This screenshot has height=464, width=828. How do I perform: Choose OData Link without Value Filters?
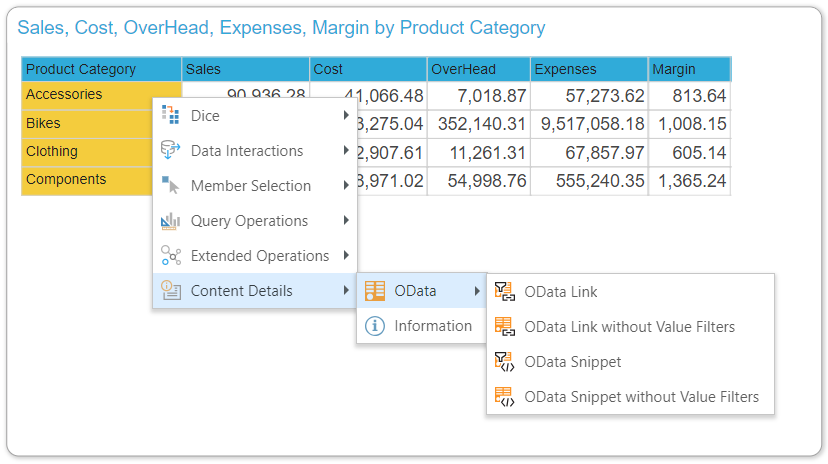click(629, 327)
